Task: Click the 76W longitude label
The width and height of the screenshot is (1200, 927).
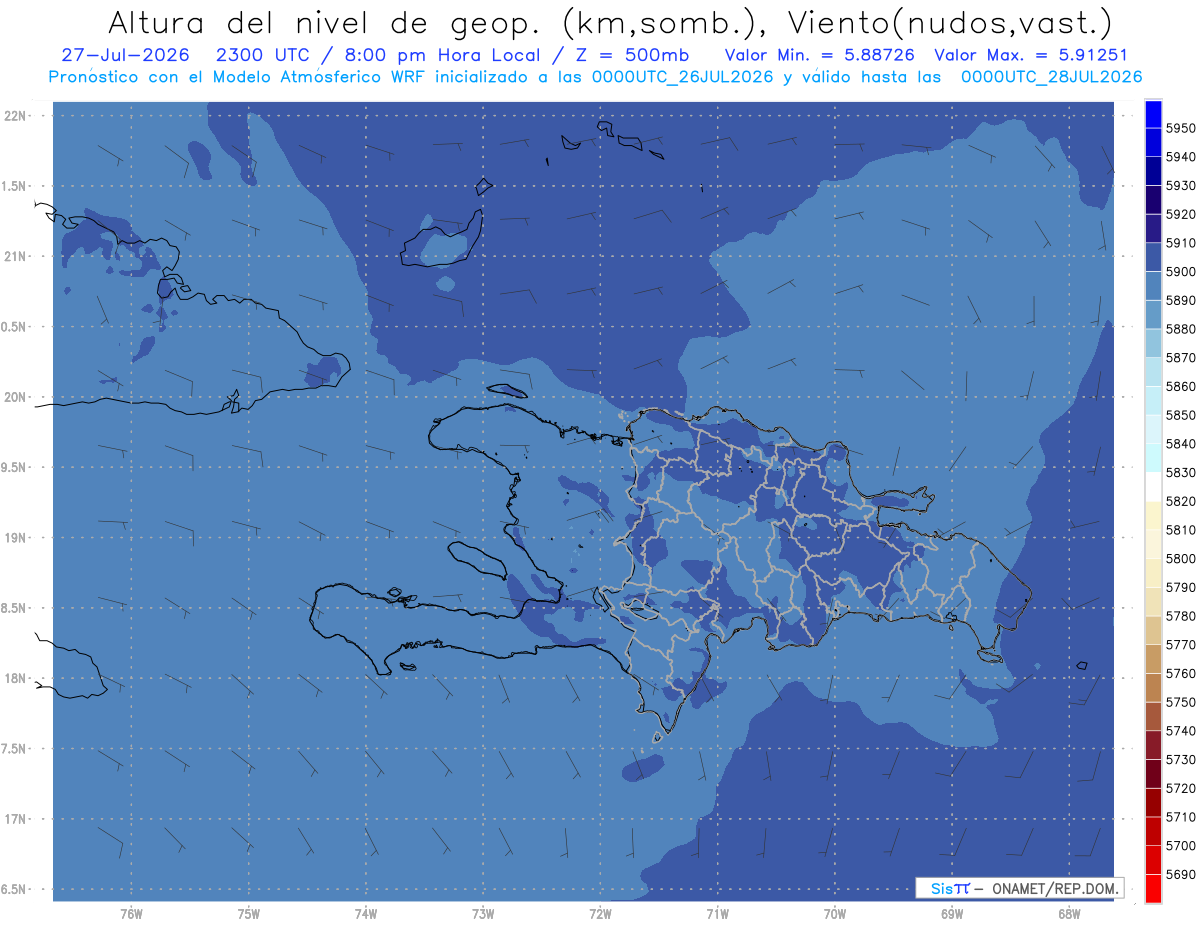Action: (x=131, y=913)
